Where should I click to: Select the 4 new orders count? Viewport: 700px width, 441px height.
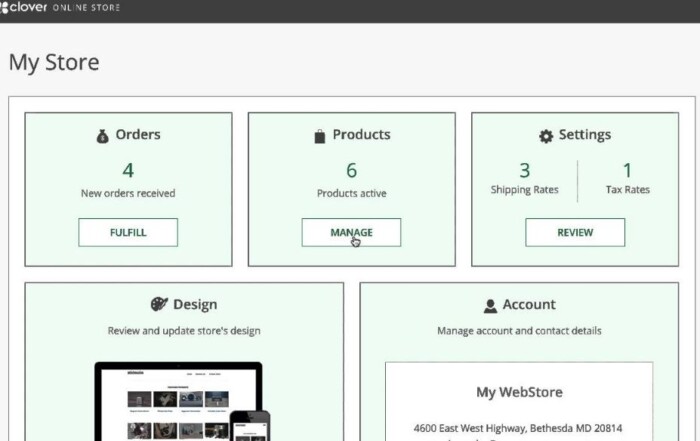(x=128, y=171)
